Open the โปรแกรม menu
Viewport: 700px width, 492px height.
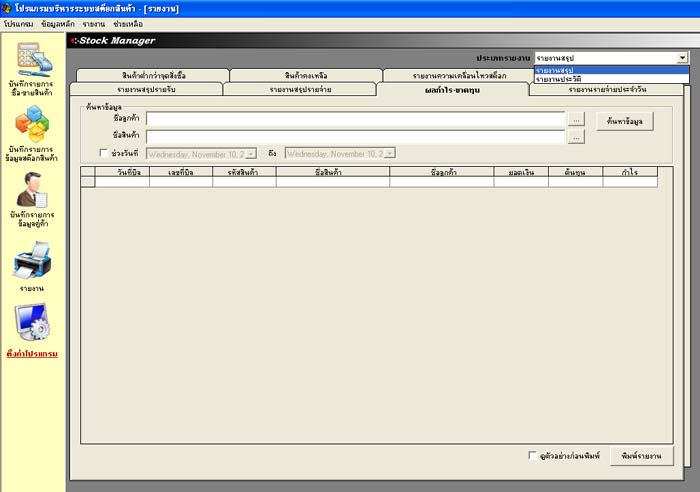18,23
